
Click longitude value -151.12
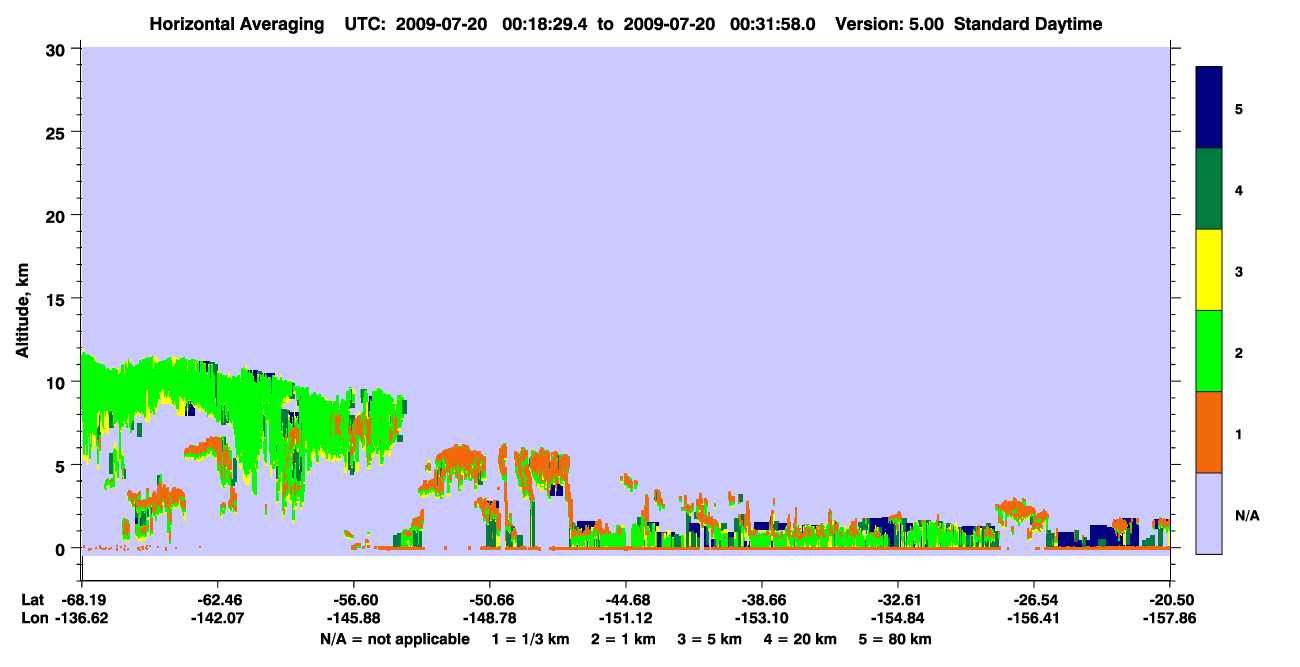[x=626, y=619]
